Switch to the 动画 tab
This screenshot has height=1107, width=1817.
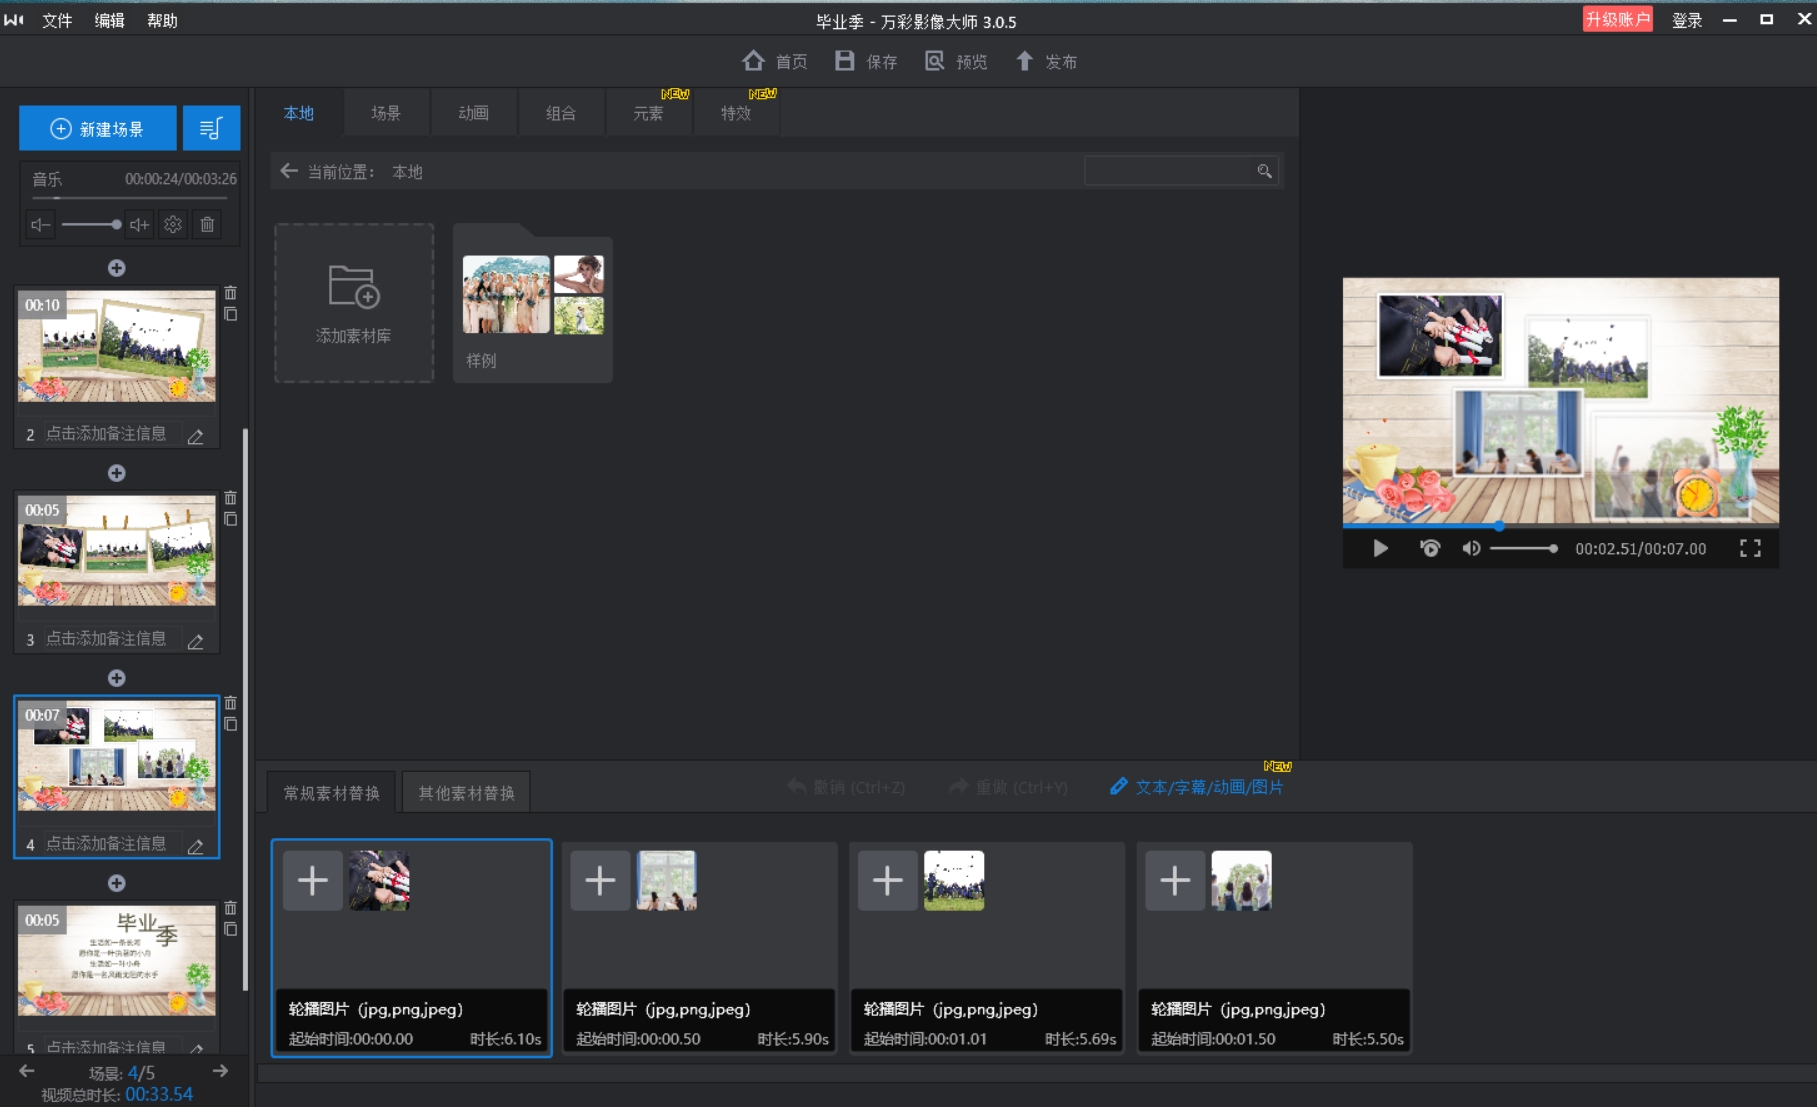point(474,113)
